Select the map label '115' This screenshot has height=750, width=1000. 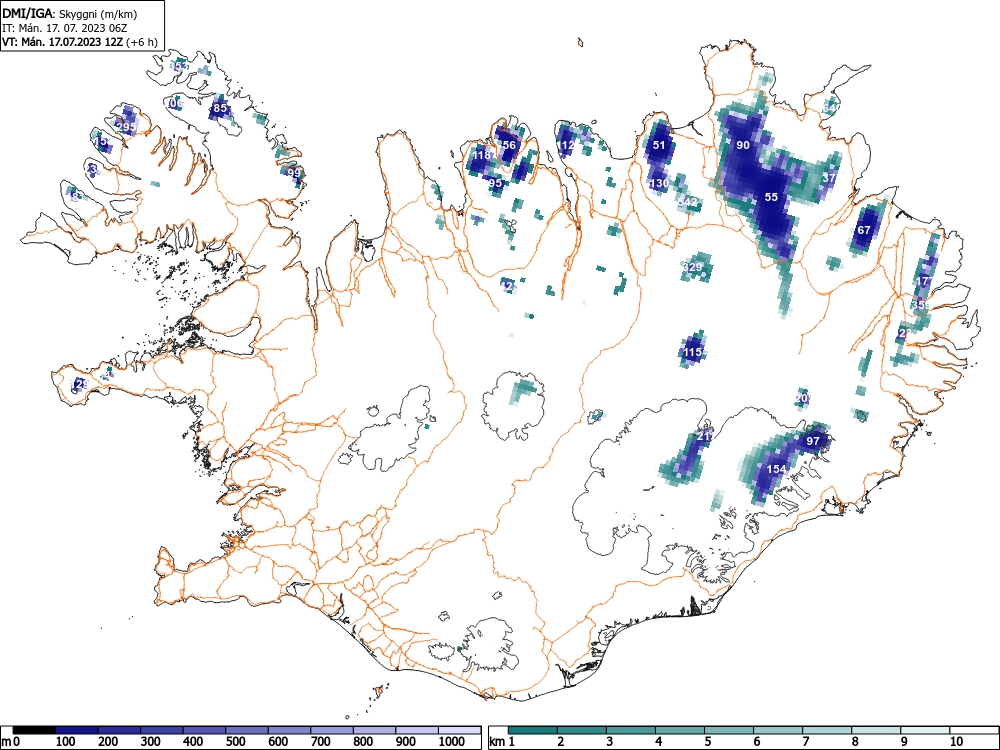(693, 352)
